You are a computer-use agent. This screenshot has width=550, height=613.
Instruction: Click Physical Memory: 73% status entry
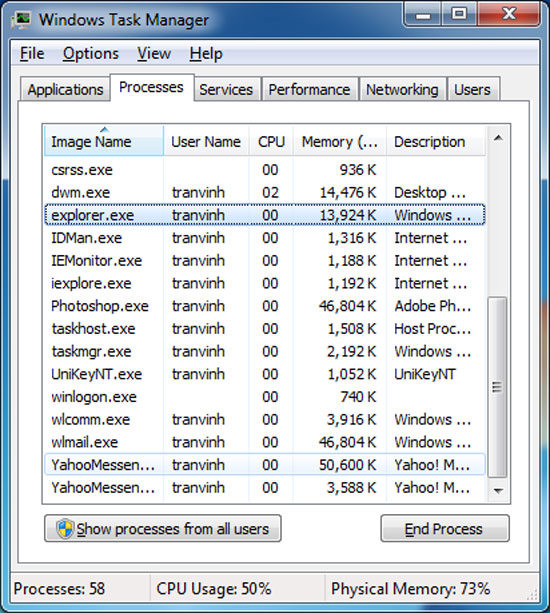(410, 588)
